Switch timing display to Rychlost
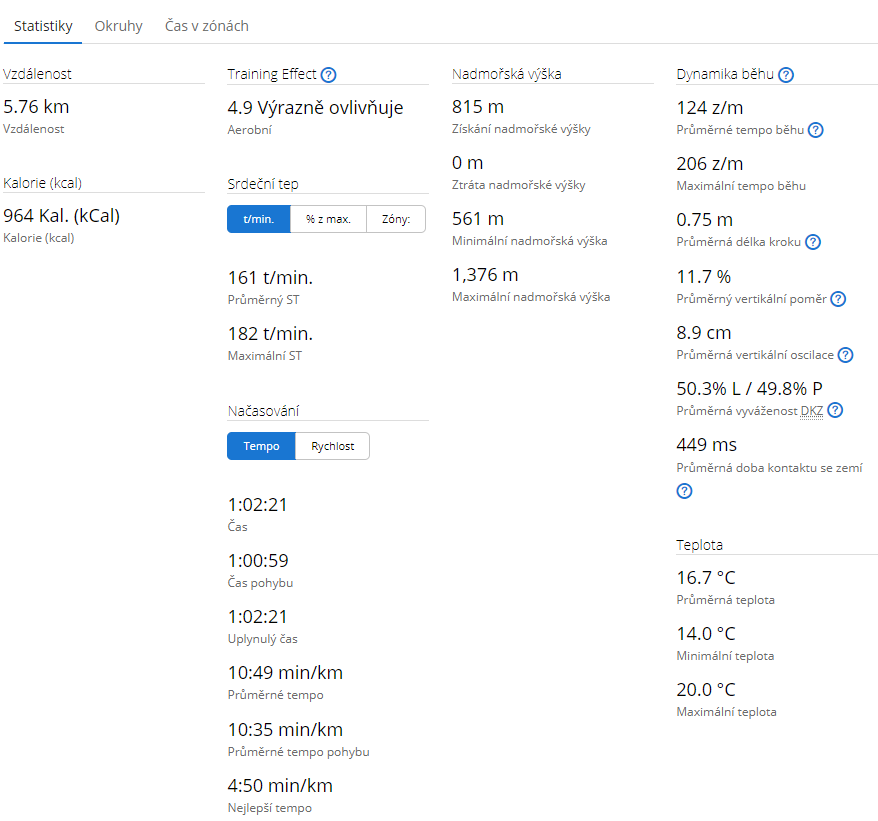 (332, 446)
